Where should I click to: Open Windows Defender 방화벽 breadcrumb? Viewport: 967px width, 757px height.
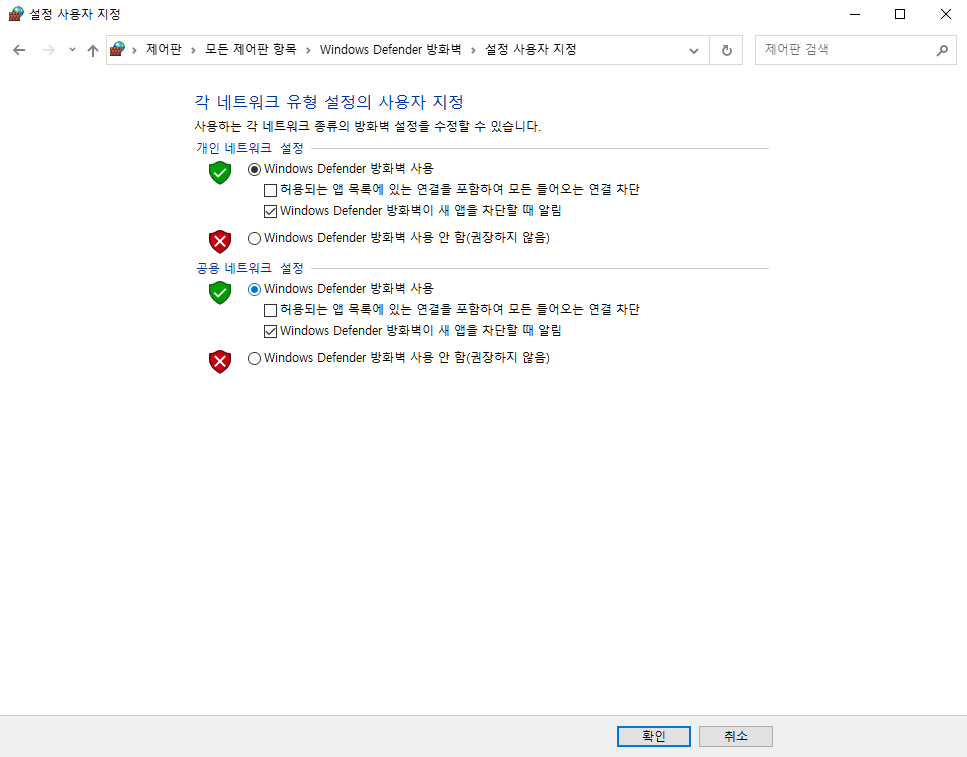tap(390, 49)
